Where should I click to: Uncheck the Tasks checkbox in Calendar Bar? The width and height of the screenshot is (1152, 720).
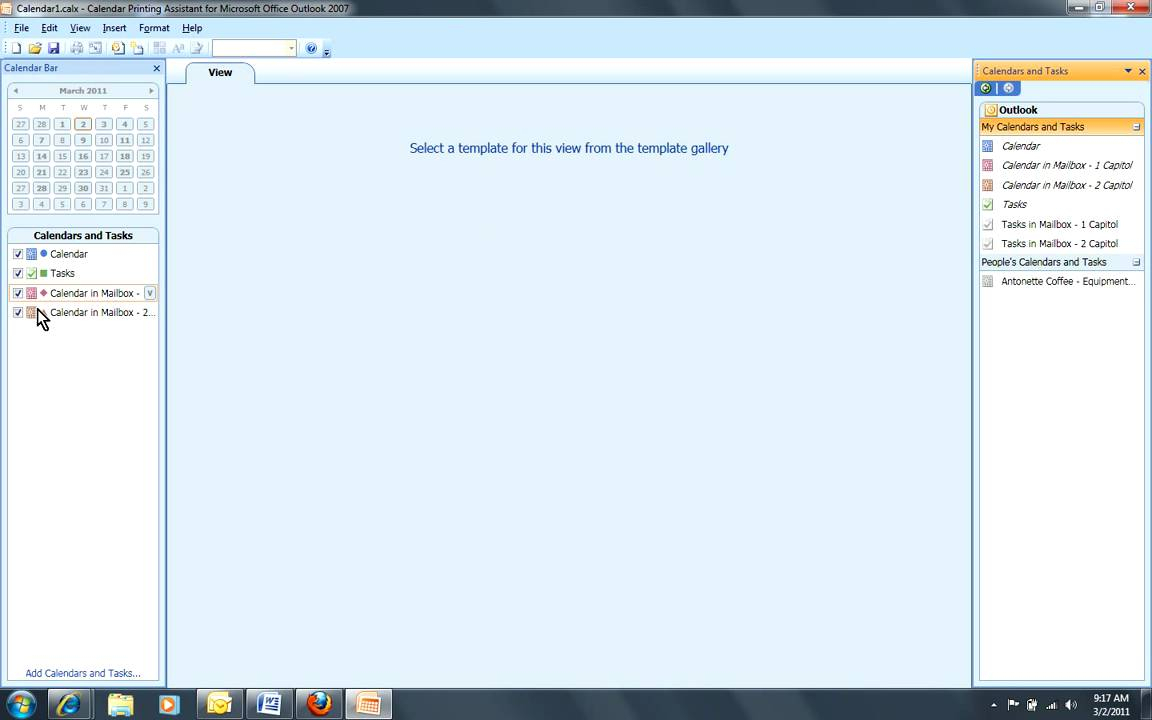click(x=18, y=273)
